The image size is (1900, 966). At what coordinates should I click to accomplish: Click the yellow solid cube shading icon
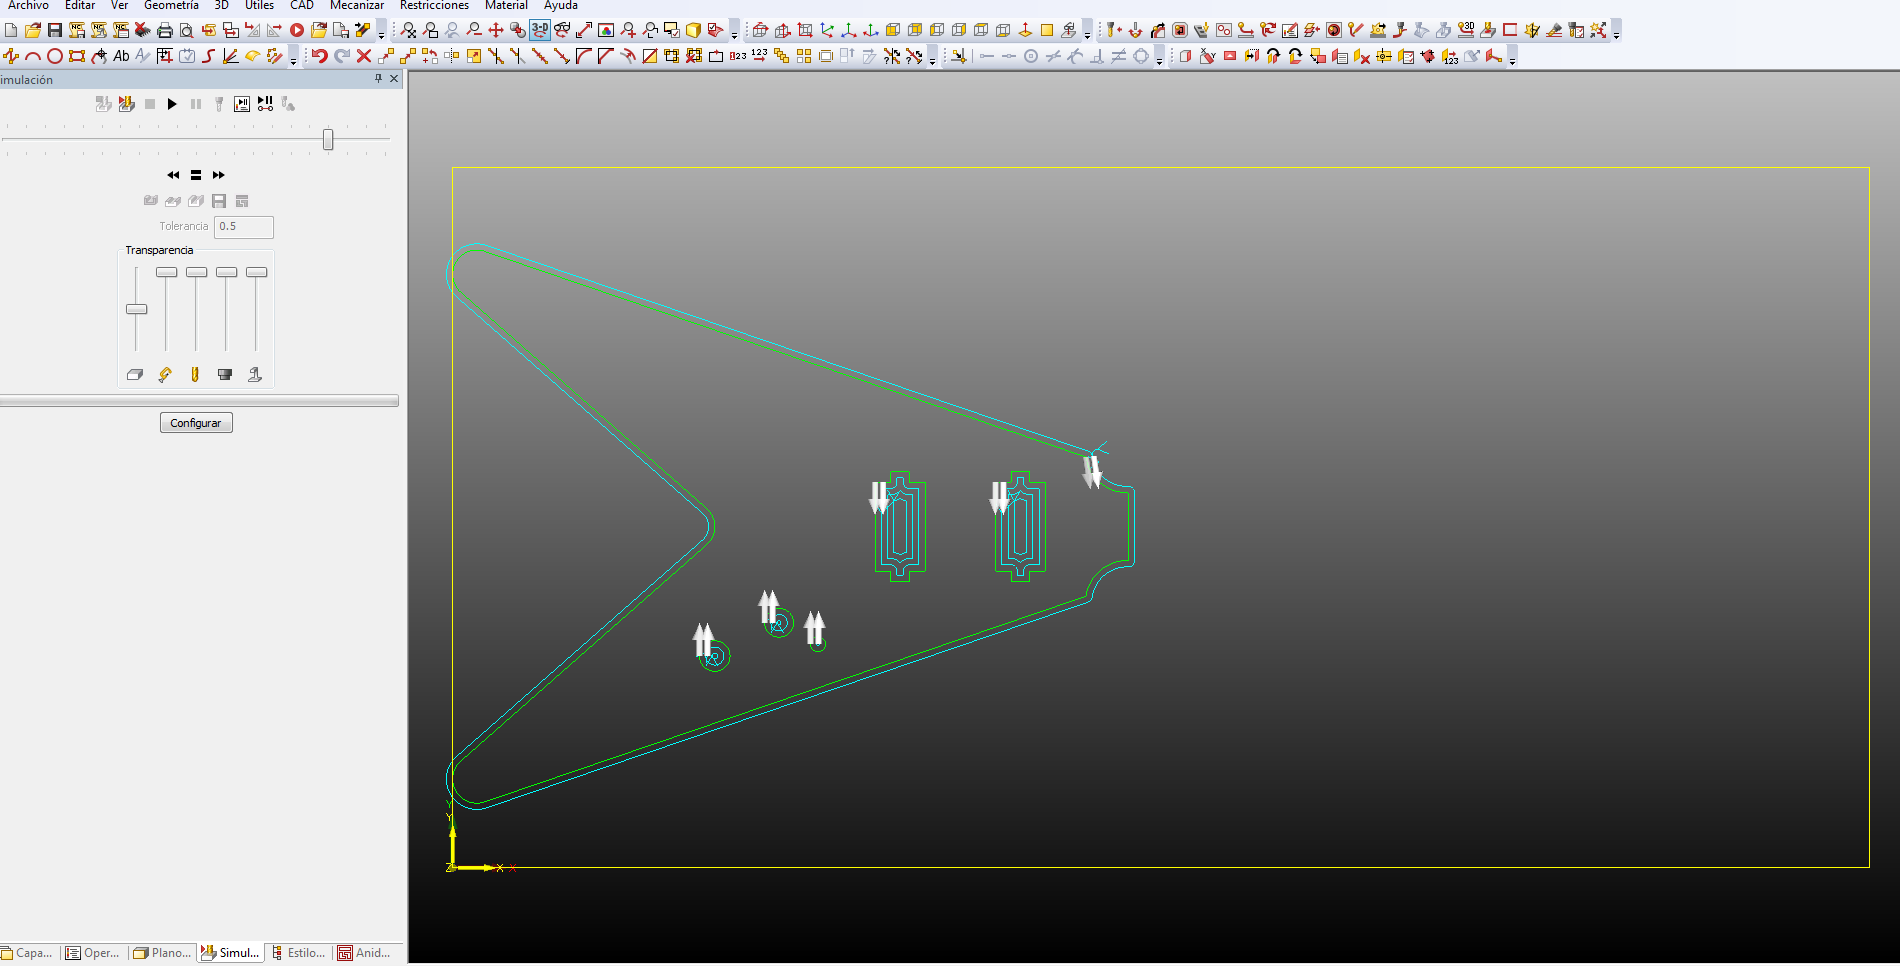pyautogui.click(x=694, y=30)
